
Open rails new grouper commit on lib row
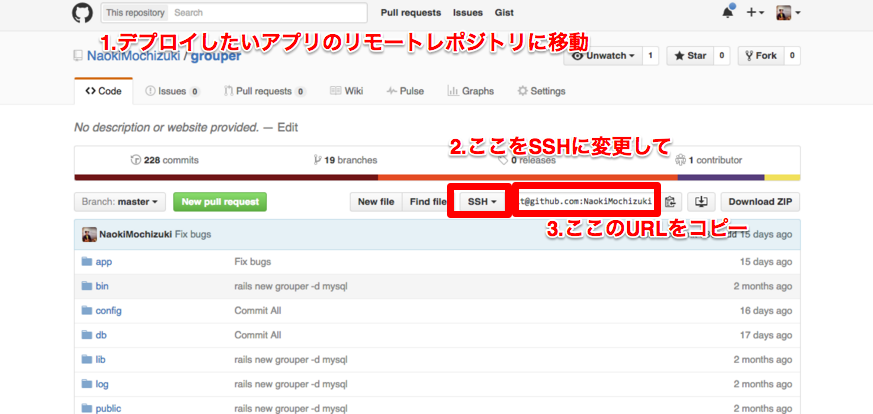[x=291, y=359]
